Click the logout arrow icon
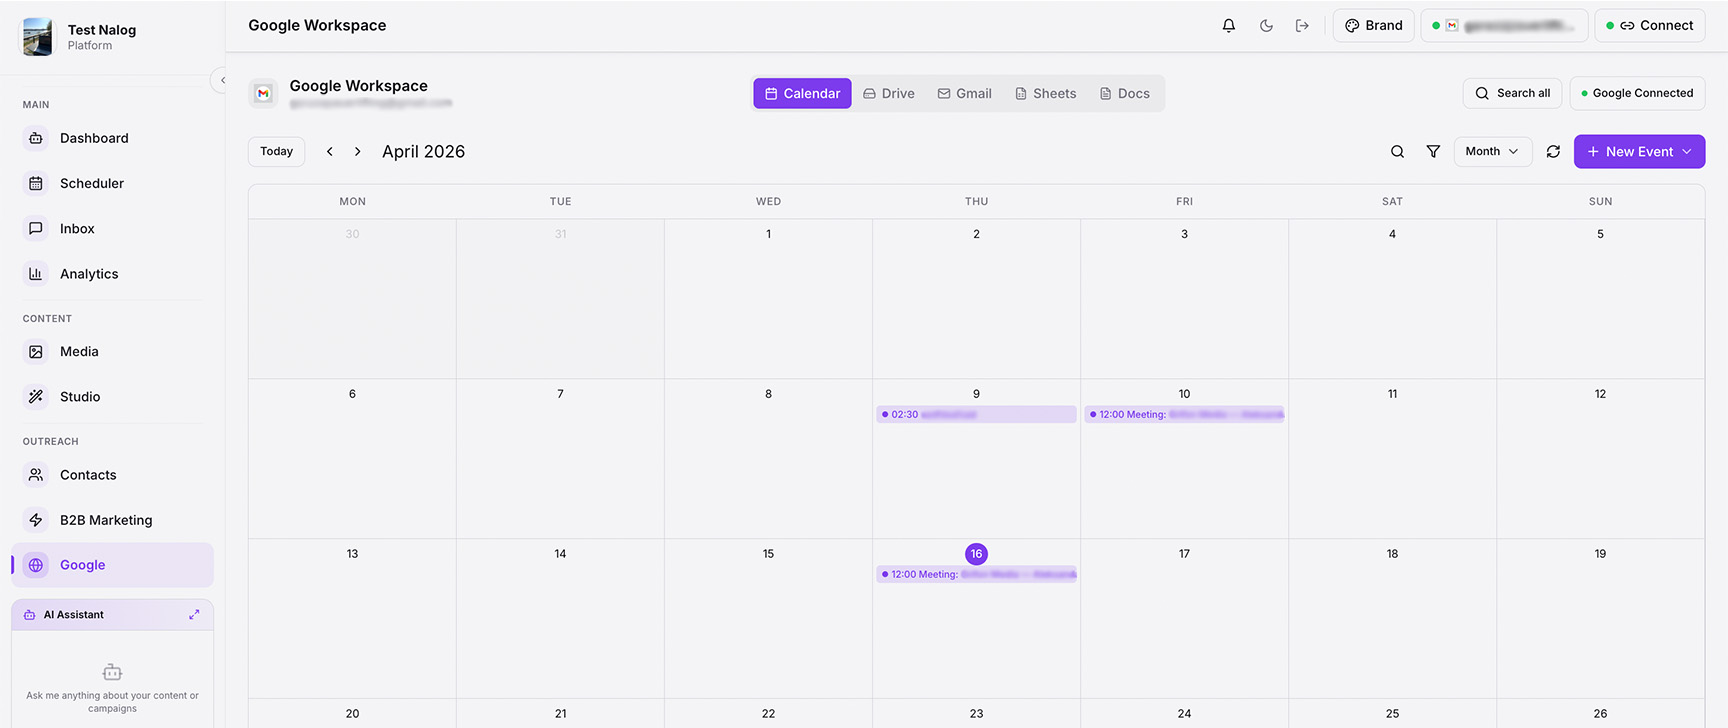The image size is (1728, 728). (1302, 26)
